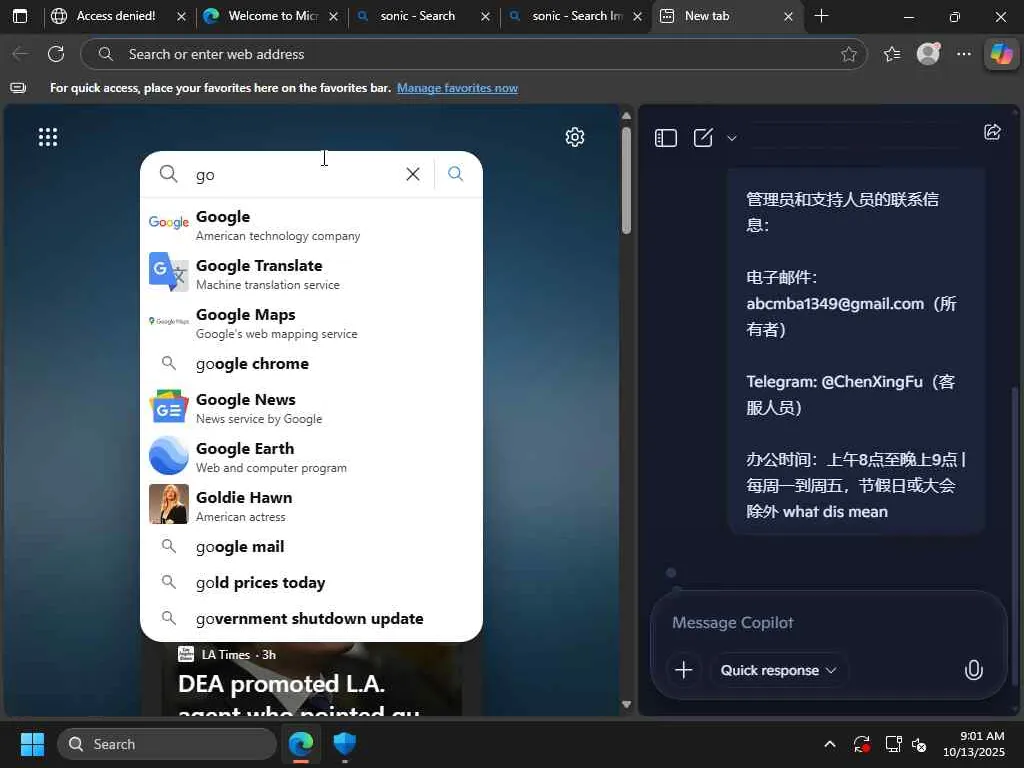
Task: Close the sonic - Search Images tab
Action: (637, 16)
